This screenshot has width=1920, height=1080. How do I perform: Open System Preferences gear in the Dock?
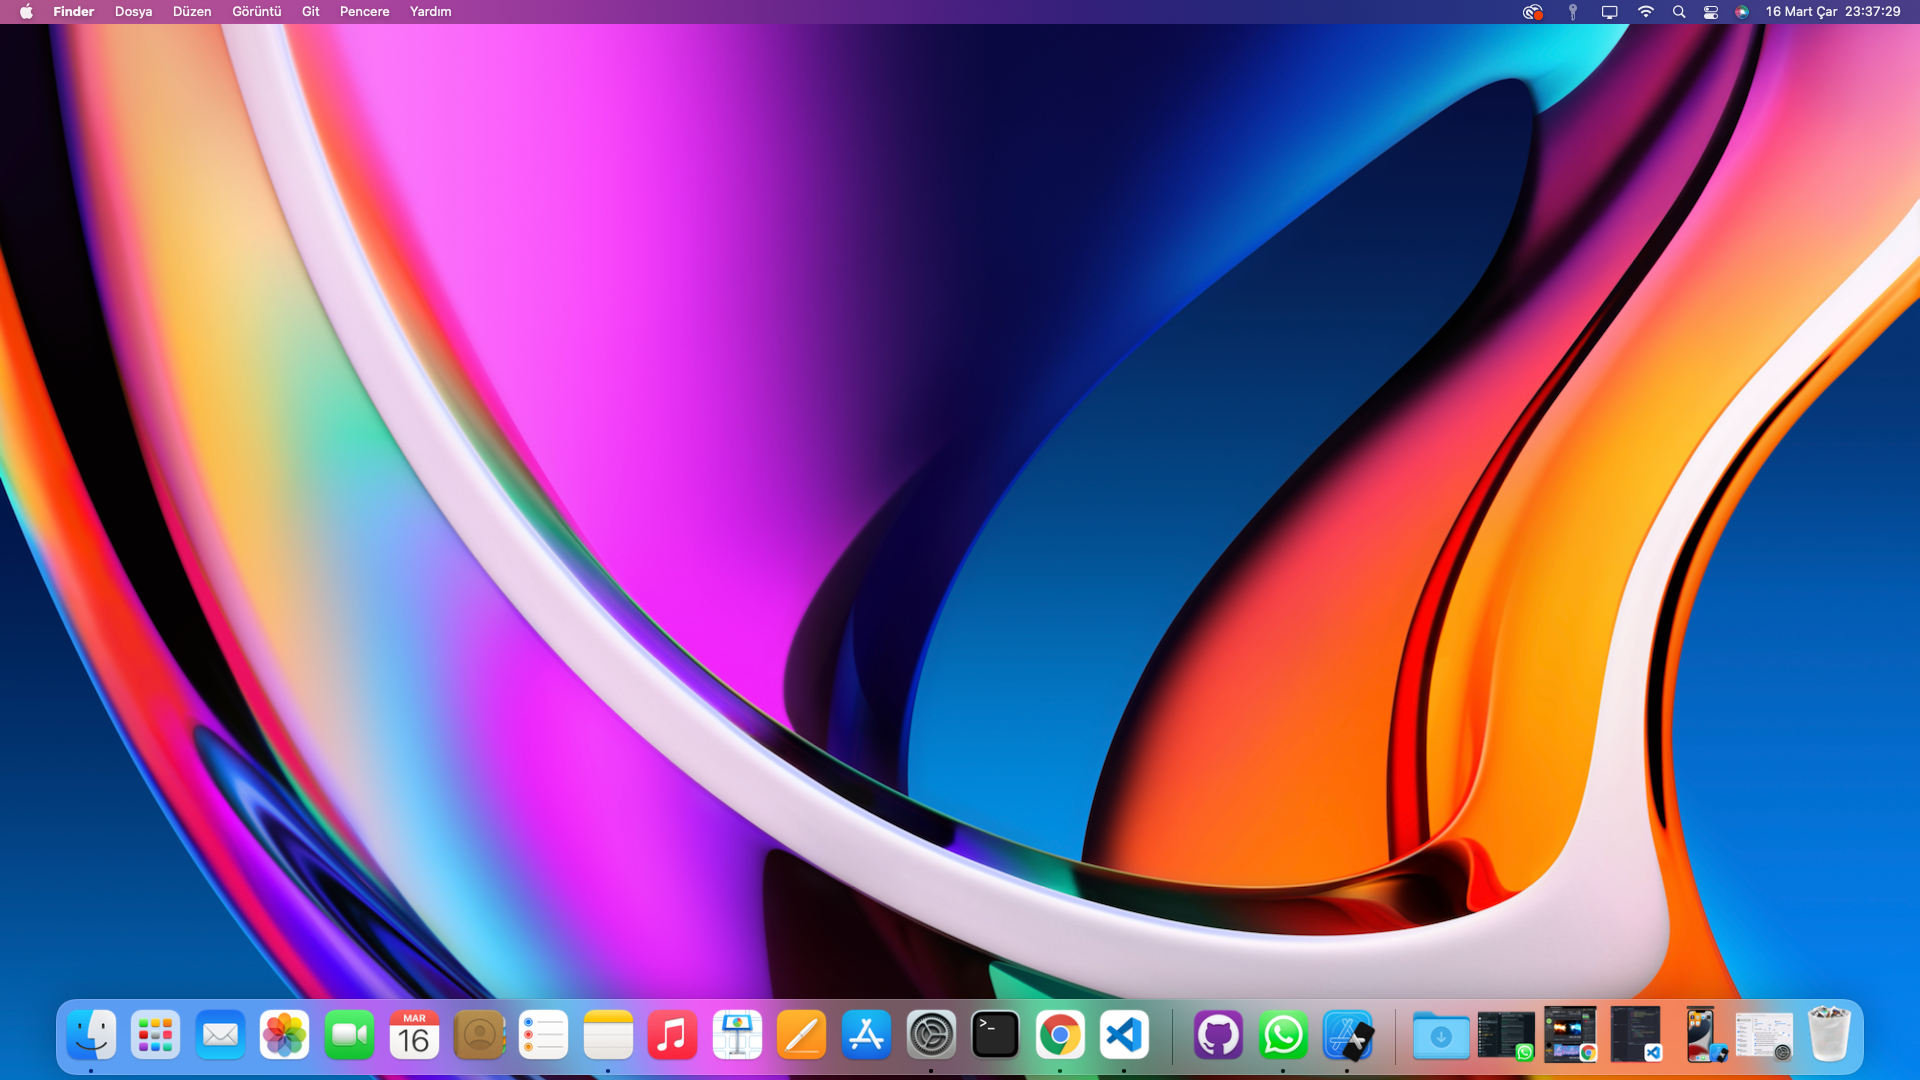[931, 1035]
